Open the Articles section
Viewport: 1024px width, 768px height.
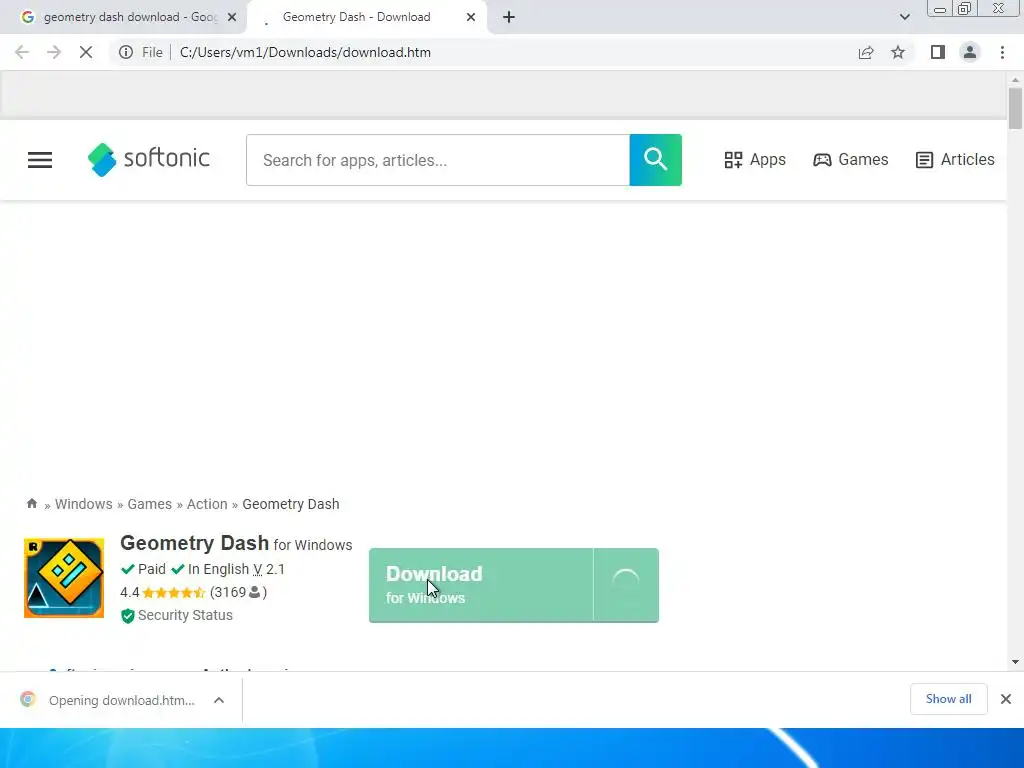(955, 160)
